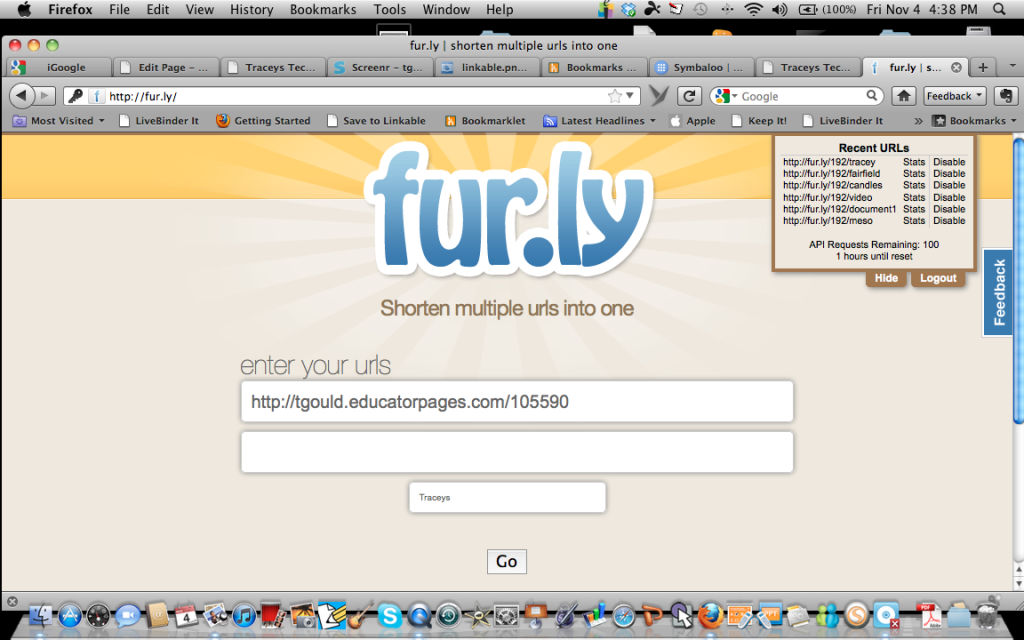Switch to the Symbaloo tab
The image size is (1024, 640).
tap(701, 67)
